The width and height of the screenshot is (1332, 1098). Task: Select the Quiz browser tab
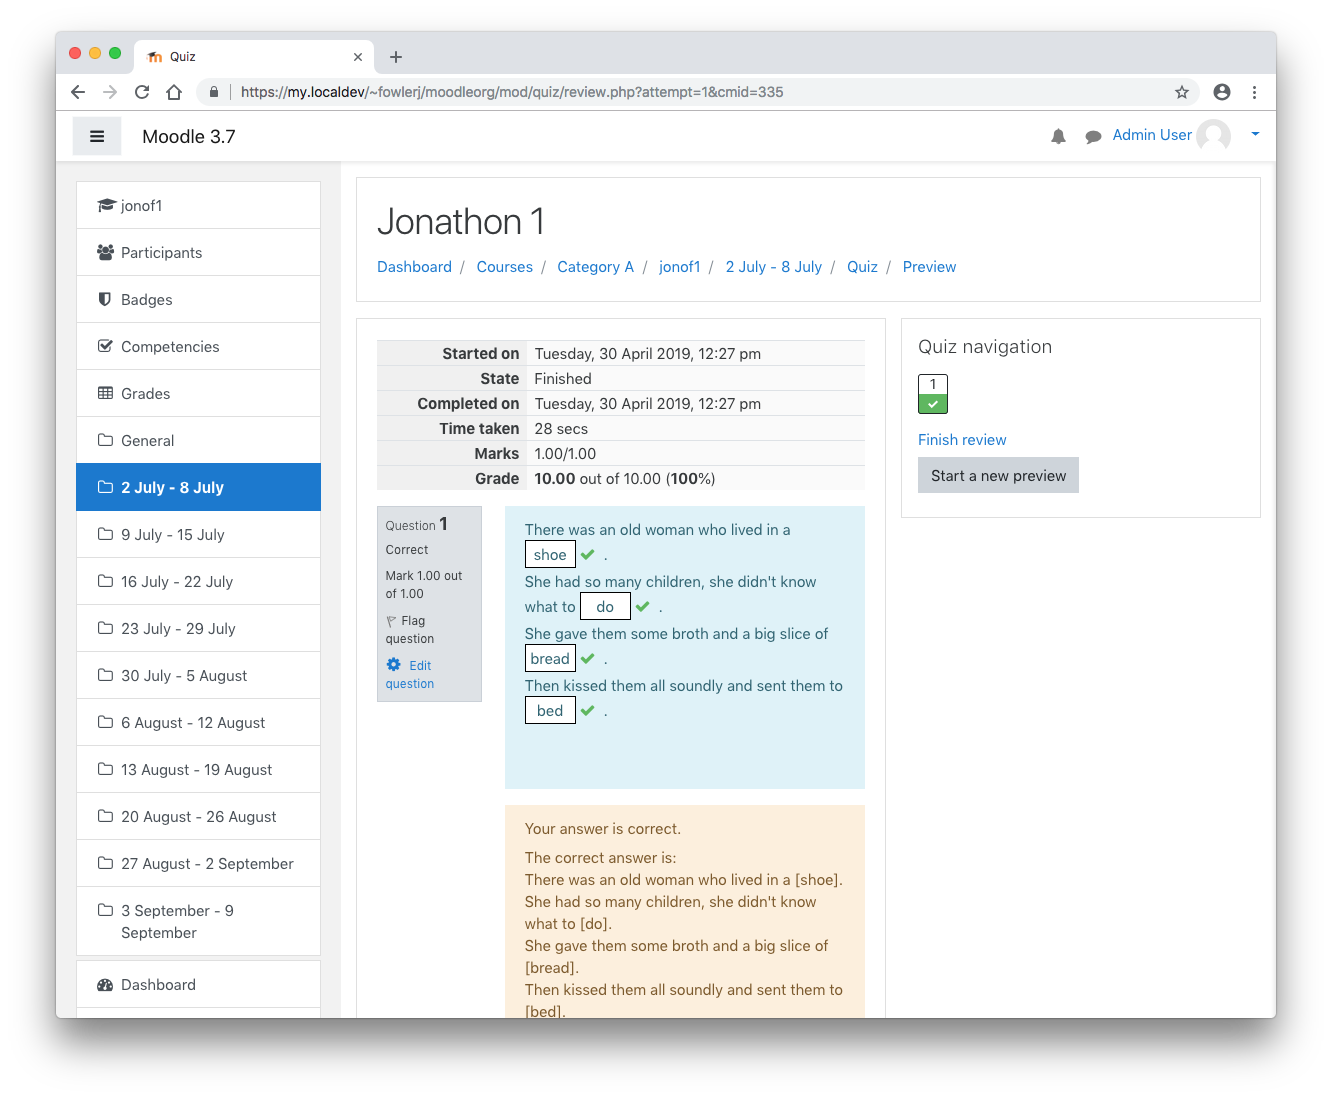point(254,57)
